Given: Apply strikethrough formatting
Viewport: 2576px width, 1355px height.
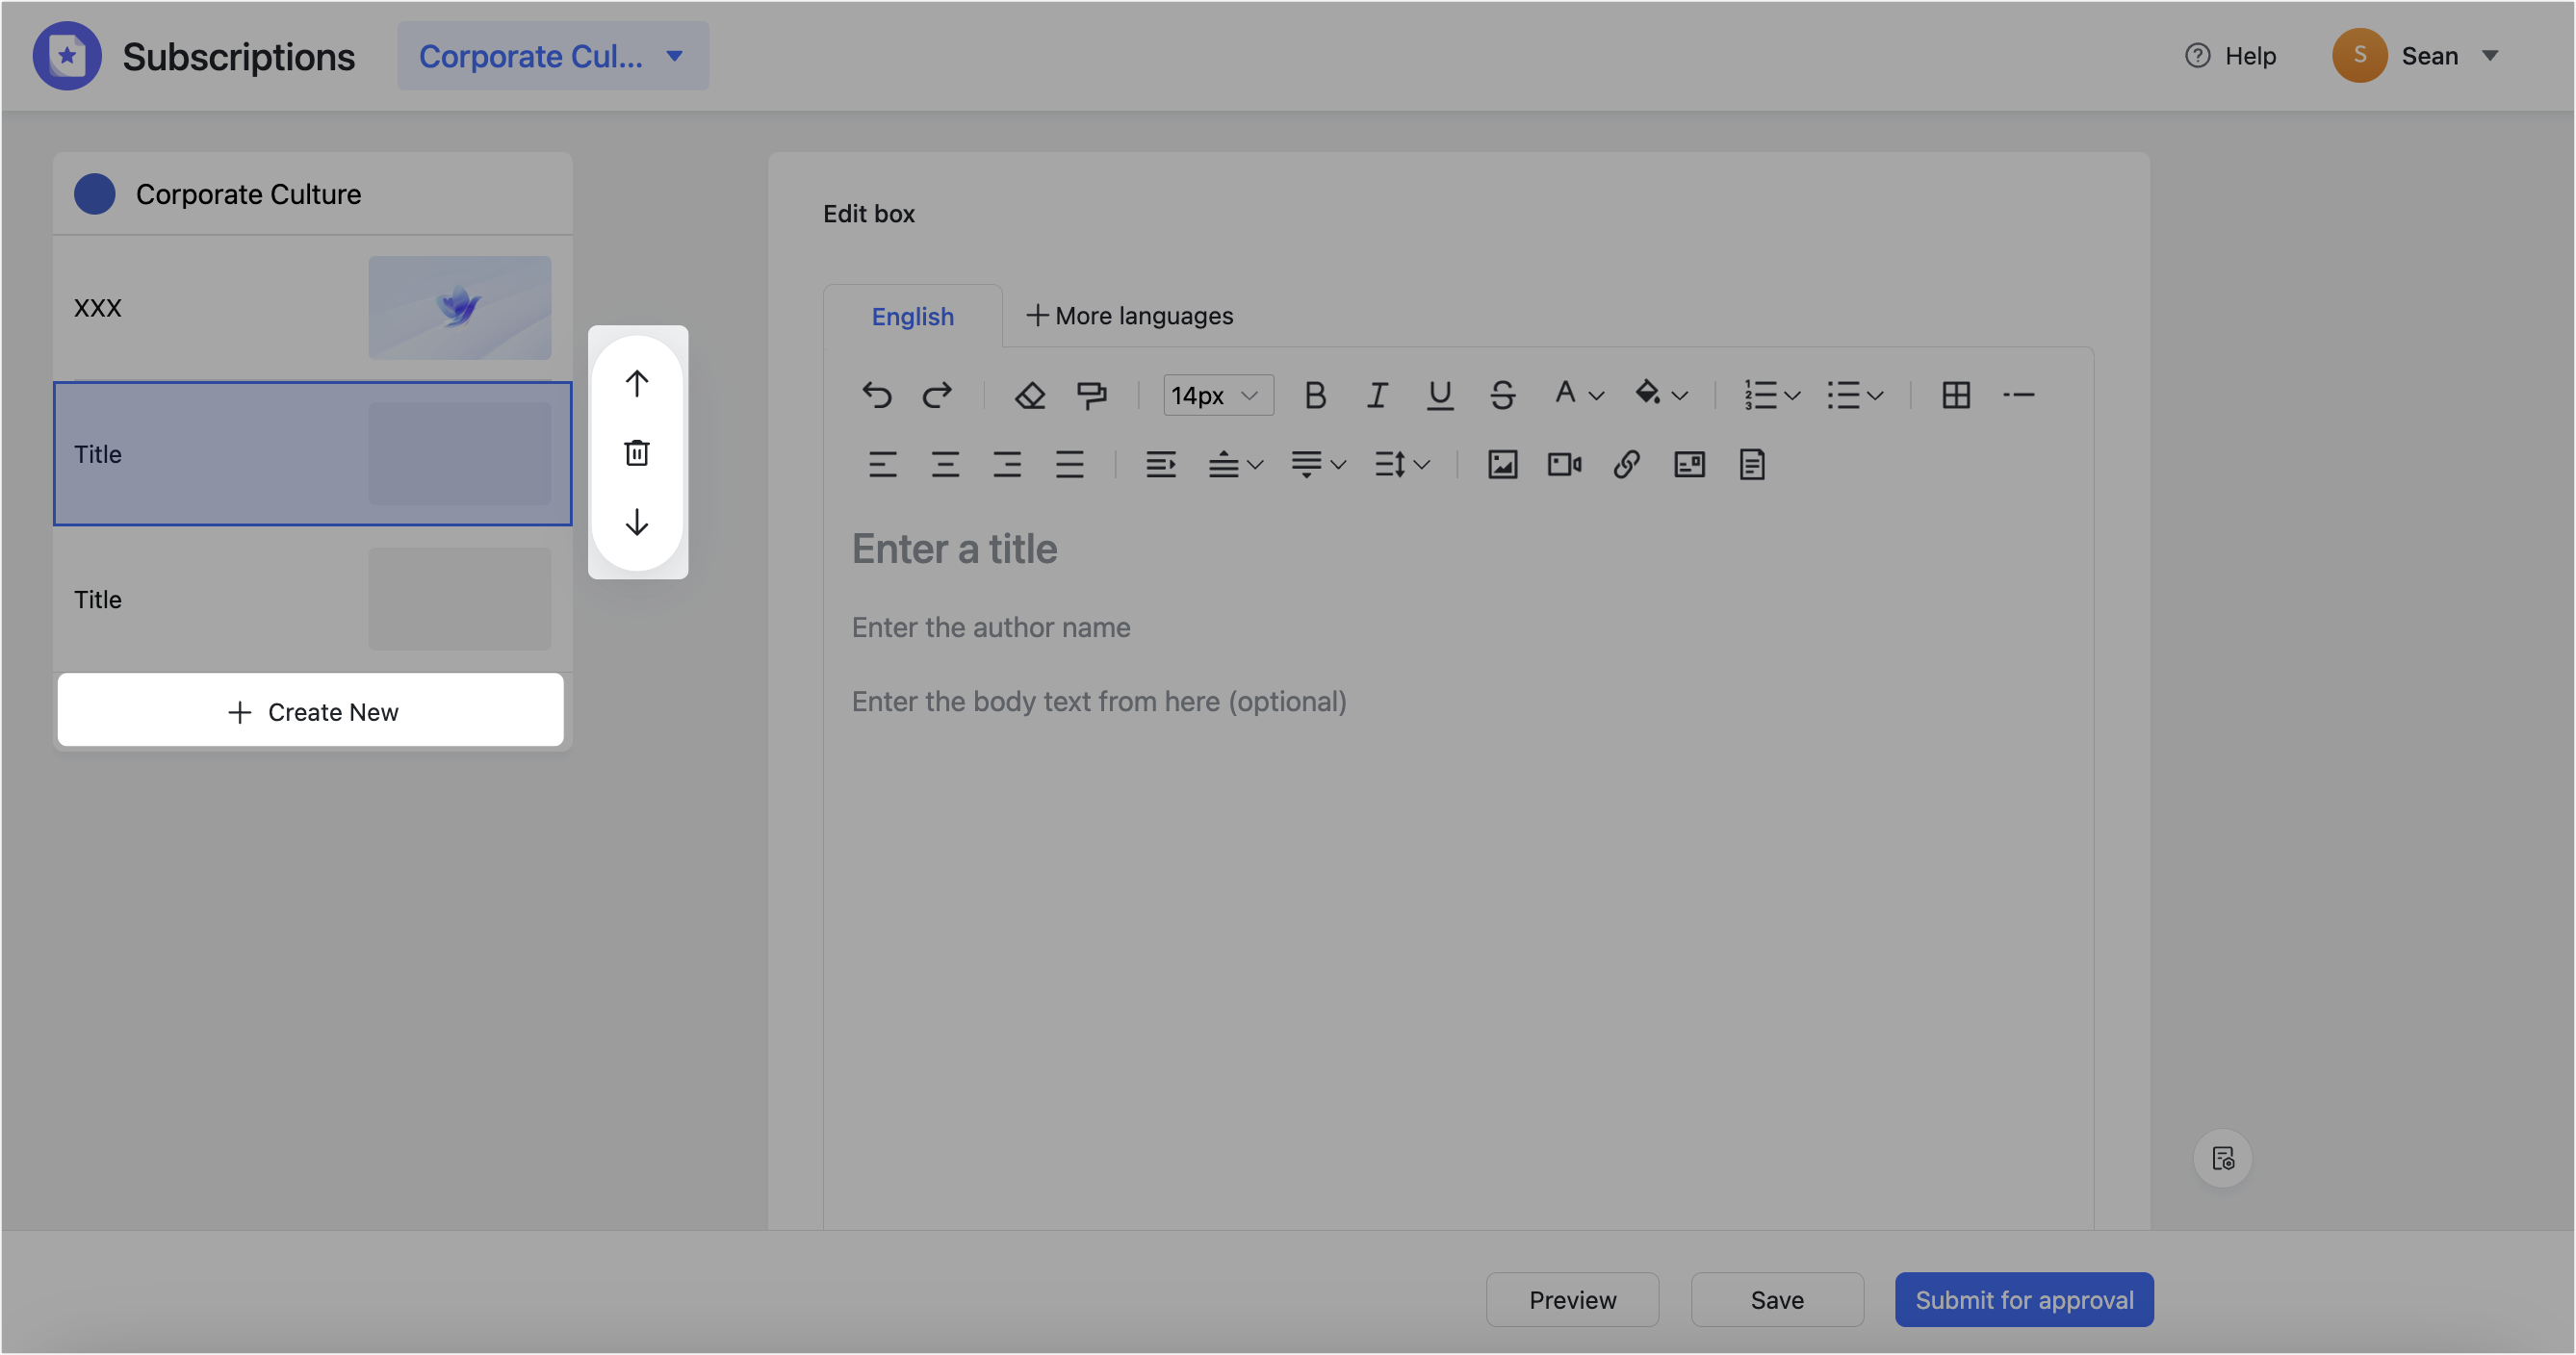Looking at the screenshot, I should click(1502, 395).
